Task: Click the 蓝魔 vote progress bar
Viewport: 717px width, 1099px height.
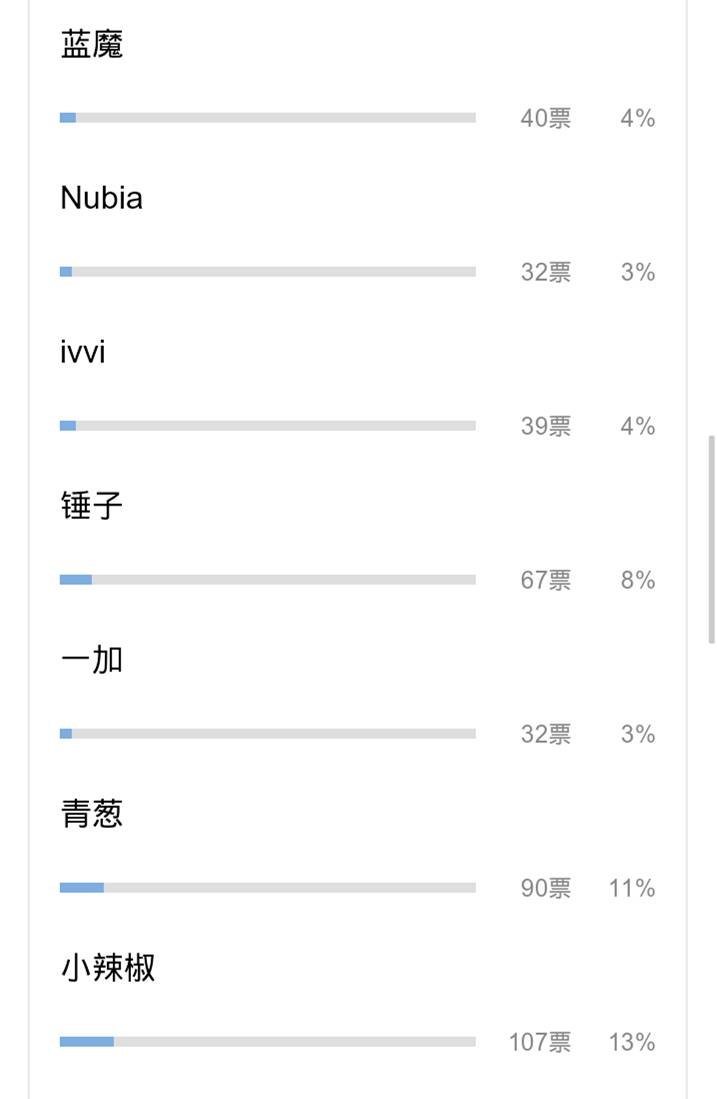Action: (x=268, y=118)
